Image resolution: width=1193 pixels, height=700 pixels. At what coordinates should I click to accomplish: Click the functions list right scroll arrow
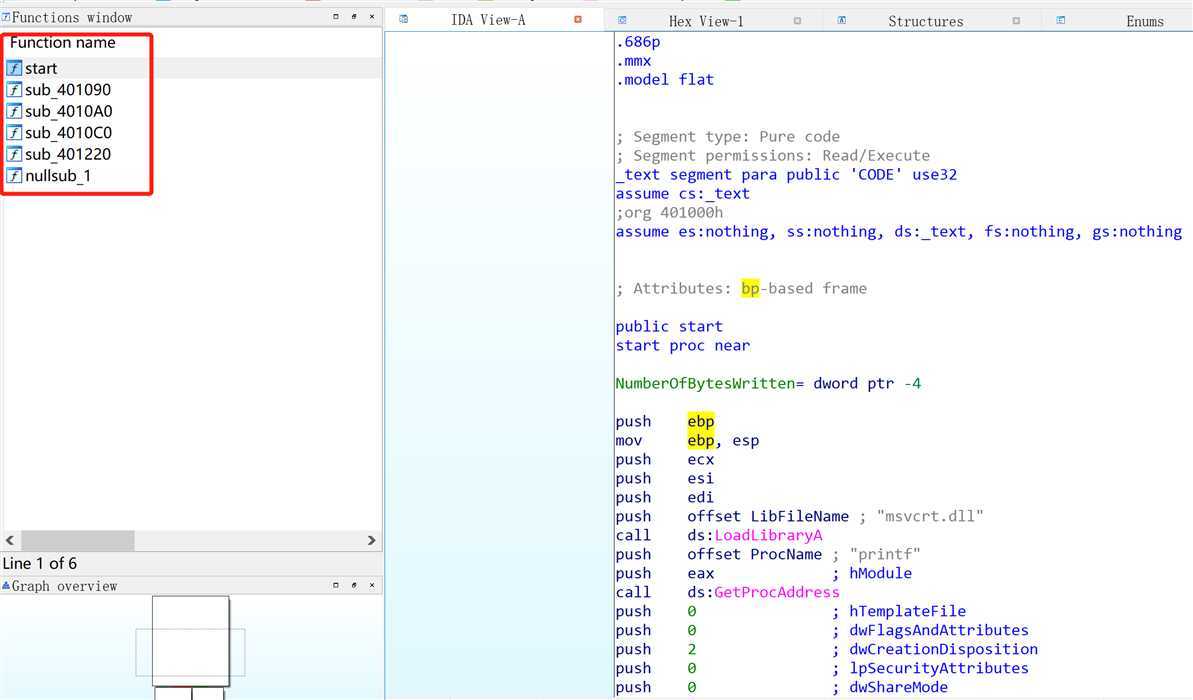pos(371,540)
